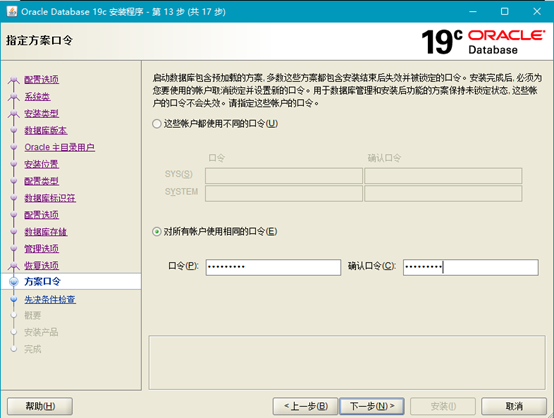
Task: Click the message area box at the bottom
Action: pyautogui.click(x=347, y=363)
